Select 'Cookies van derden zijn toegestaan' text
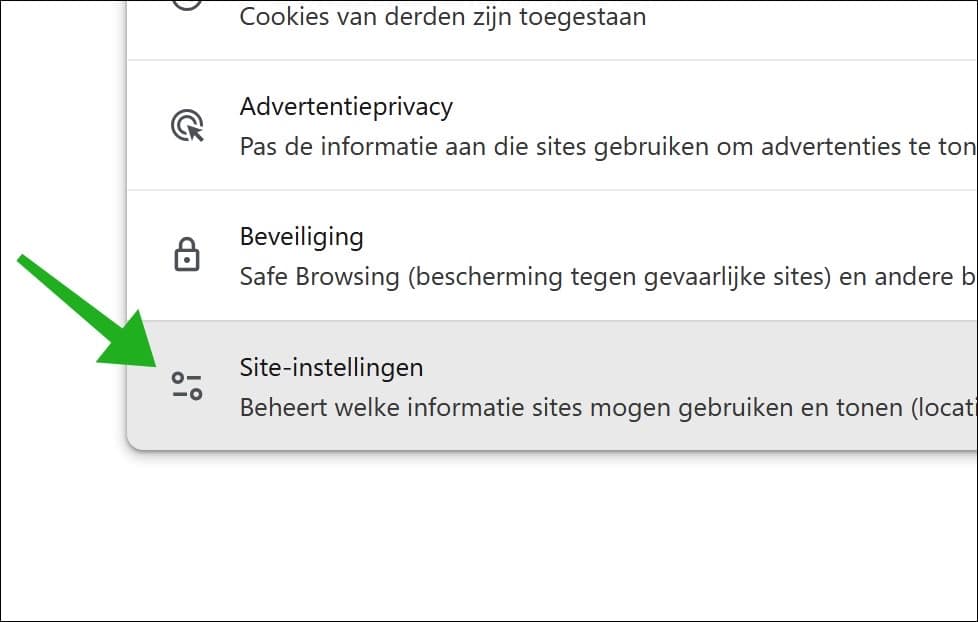Viewport: 978px width, 622px height. coord(443,17)
